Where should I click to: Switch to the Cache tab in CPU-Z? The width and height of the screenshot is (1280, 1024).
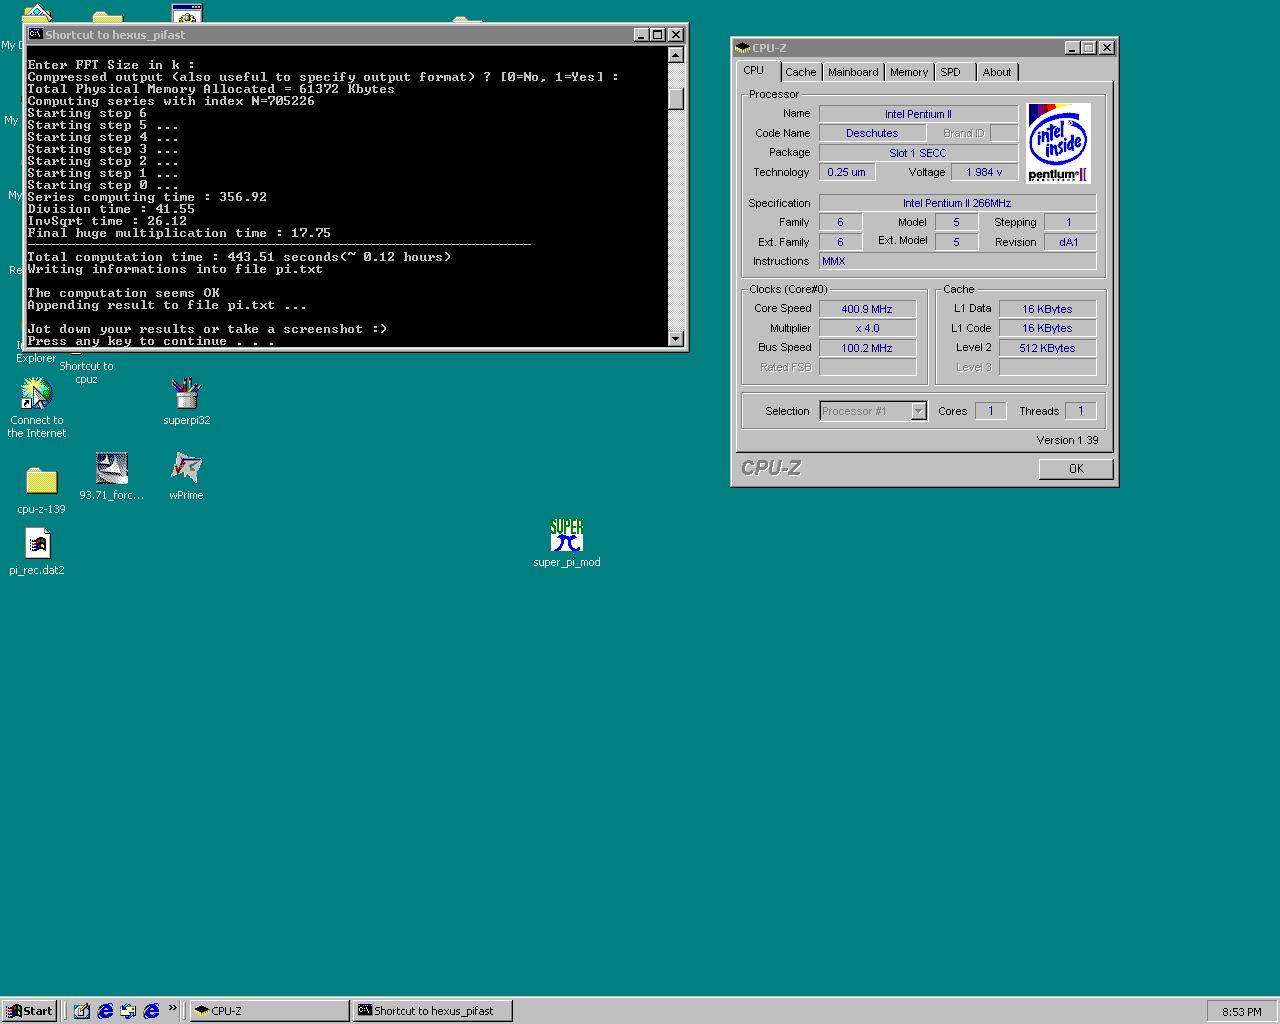[800, 72]
